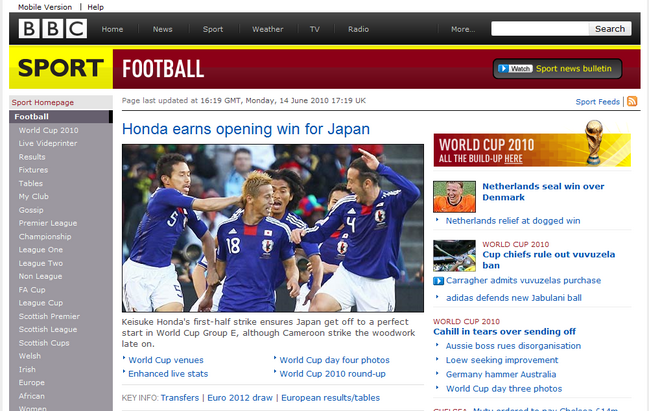Open World Cup 2010 round-up link
649x411 pixels.
332,374
